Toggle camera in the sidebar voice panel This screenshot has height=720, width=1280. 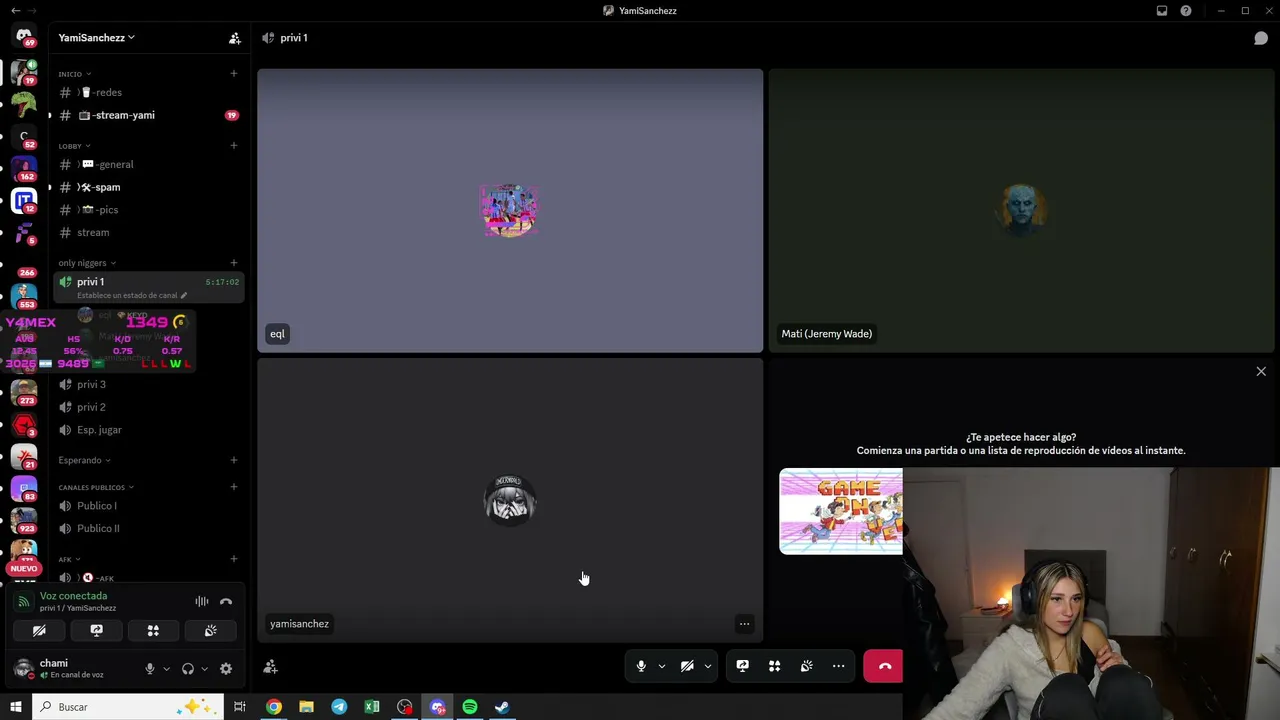pyautogui.click(x=39, y=631)
